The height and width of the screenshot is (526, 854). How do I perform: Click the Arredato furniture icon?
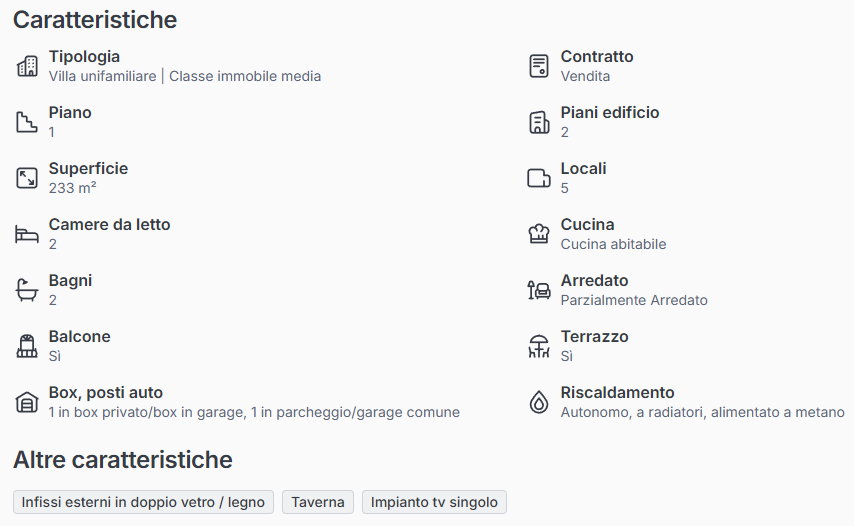[x=539, y=290]
